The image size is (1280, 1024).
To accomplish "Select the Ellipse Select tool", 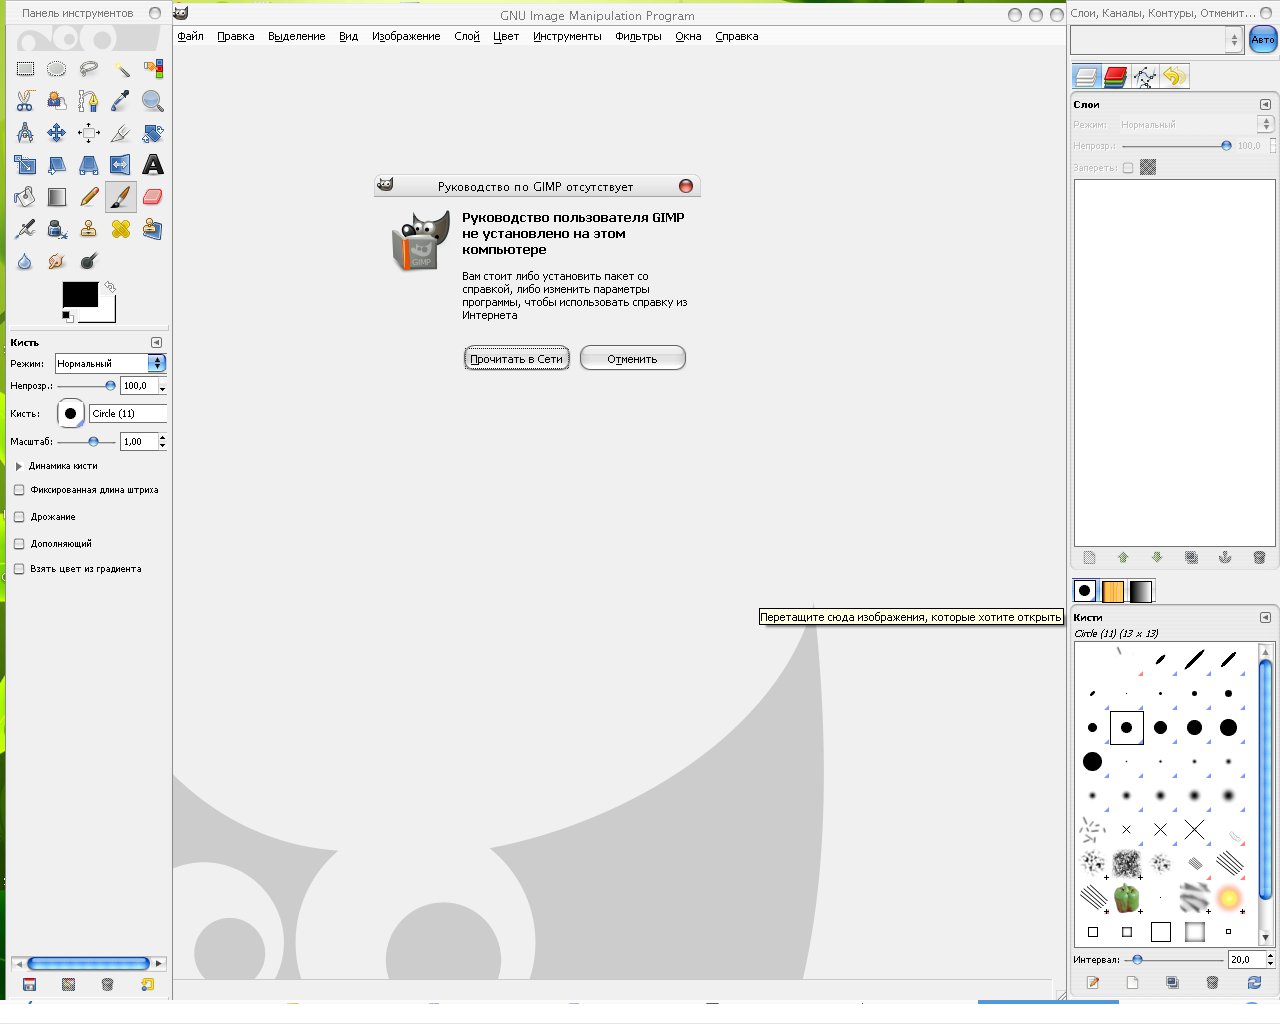I will click(x=57, y=69).
